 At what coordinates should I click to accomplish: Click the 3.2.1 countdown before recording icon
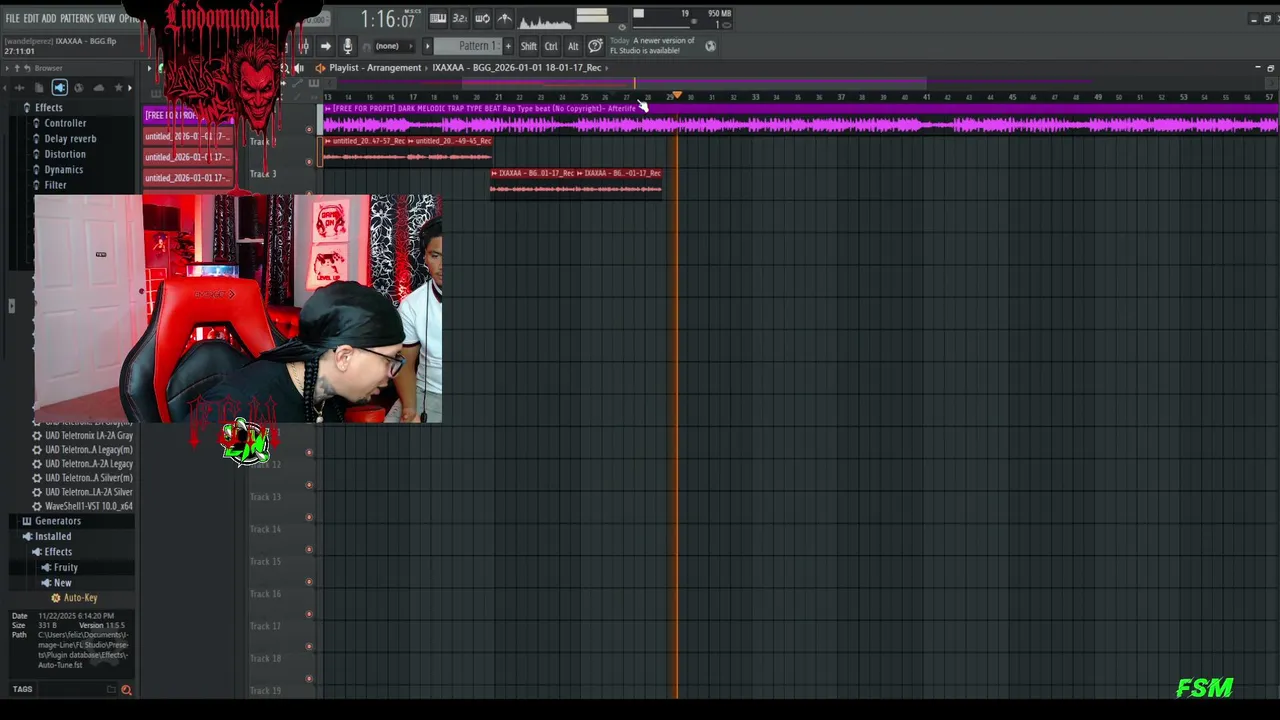(459, 19)
